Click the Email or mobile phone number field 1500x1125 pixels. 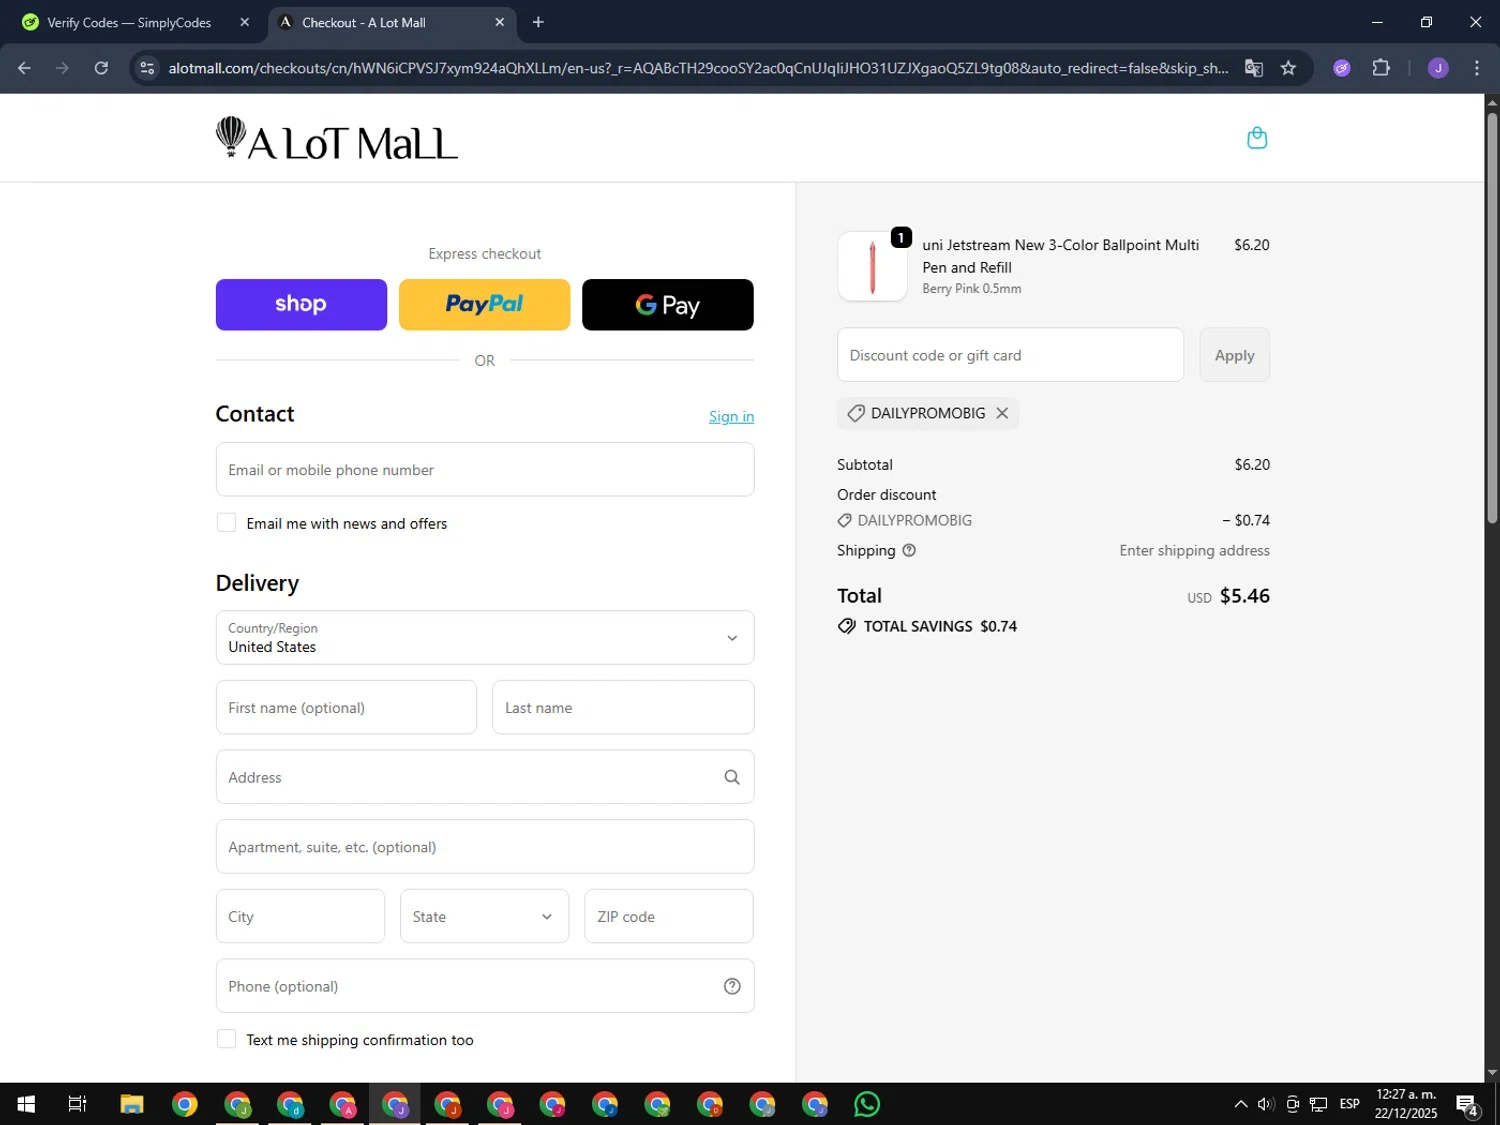click(x=485, y=470)
